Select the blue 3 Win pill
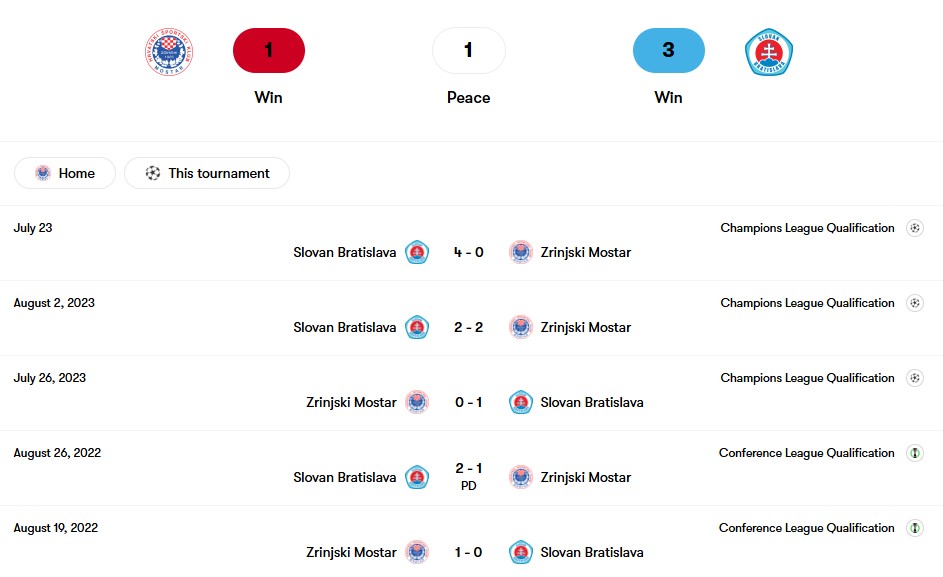This screenshot has width=943, height=577. click(669, 51)
